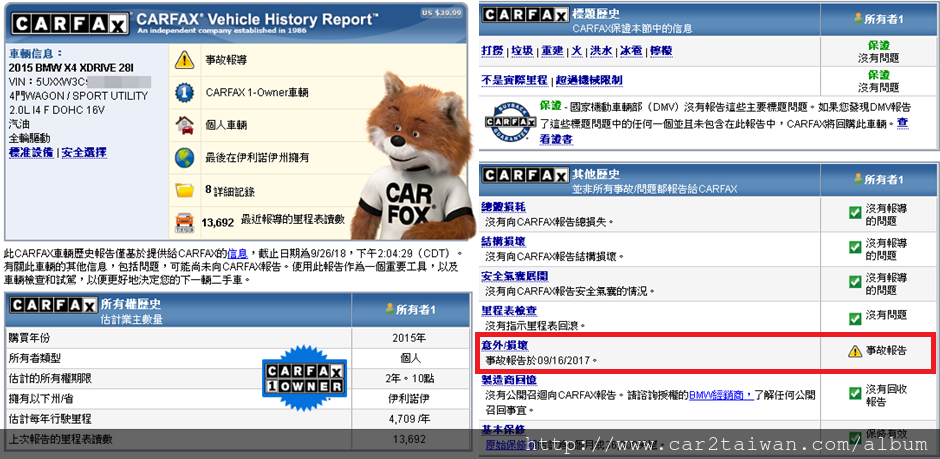Viewport: 940px width, 459px height.
Task: Click the CARFAX logo in report header
Action: [x=70, y=23]
